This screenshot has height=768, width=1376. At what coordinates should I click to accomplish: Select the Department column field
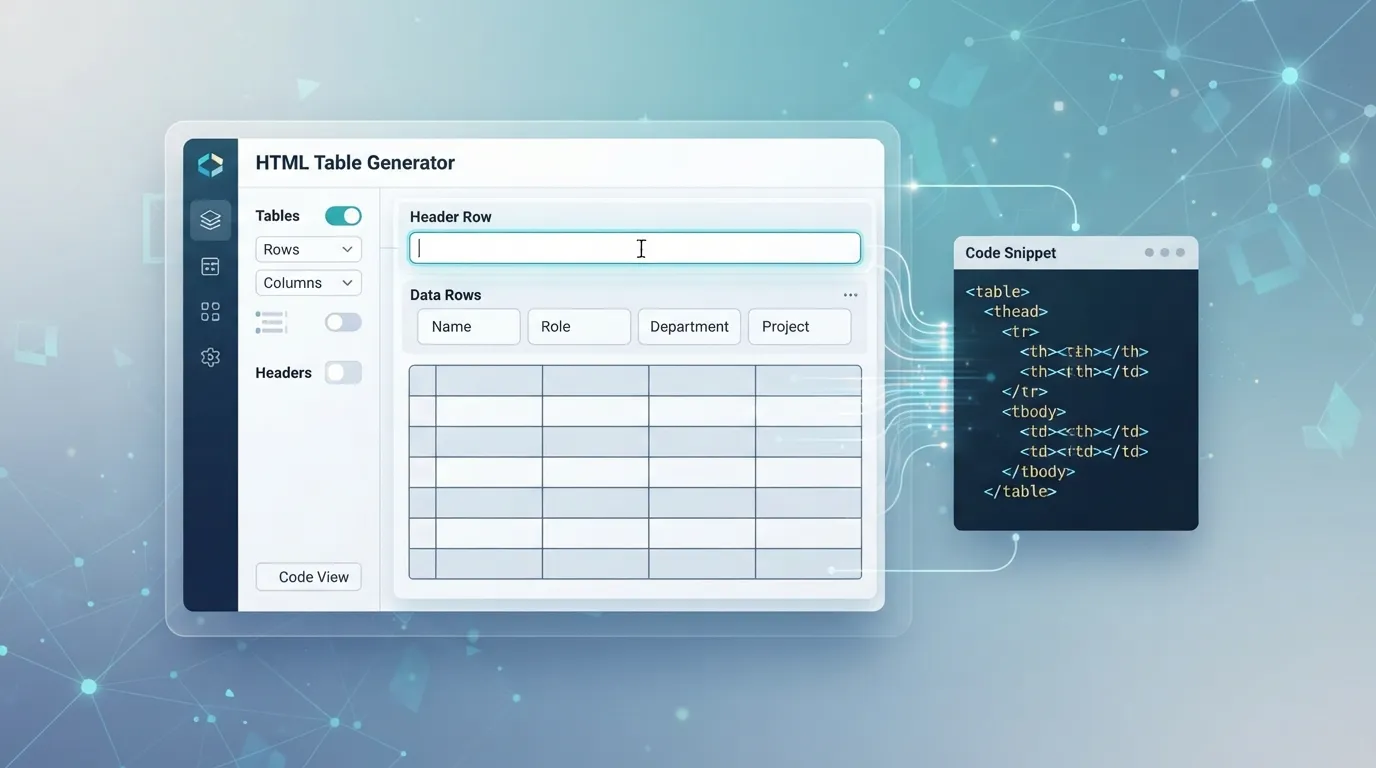click(689, 327)
